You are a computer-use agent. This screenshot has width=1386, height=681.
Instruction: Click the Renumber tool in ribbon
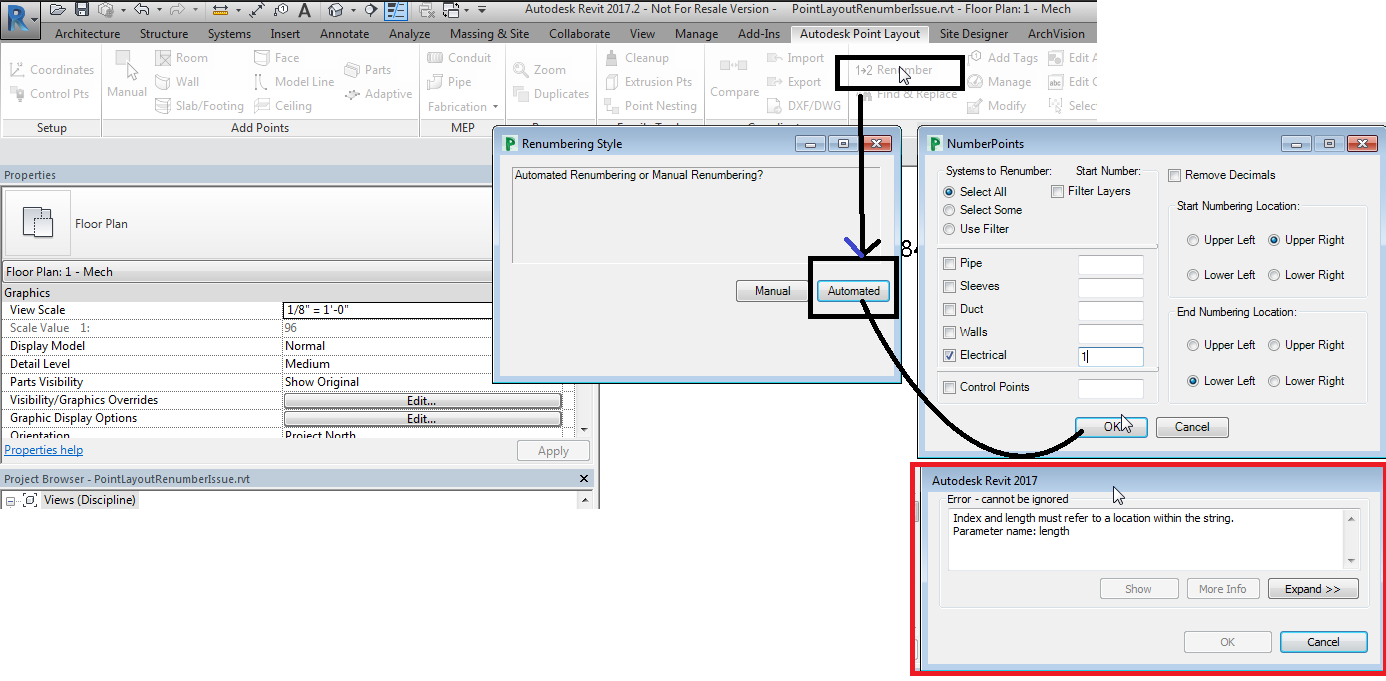(x=894, y=70)
